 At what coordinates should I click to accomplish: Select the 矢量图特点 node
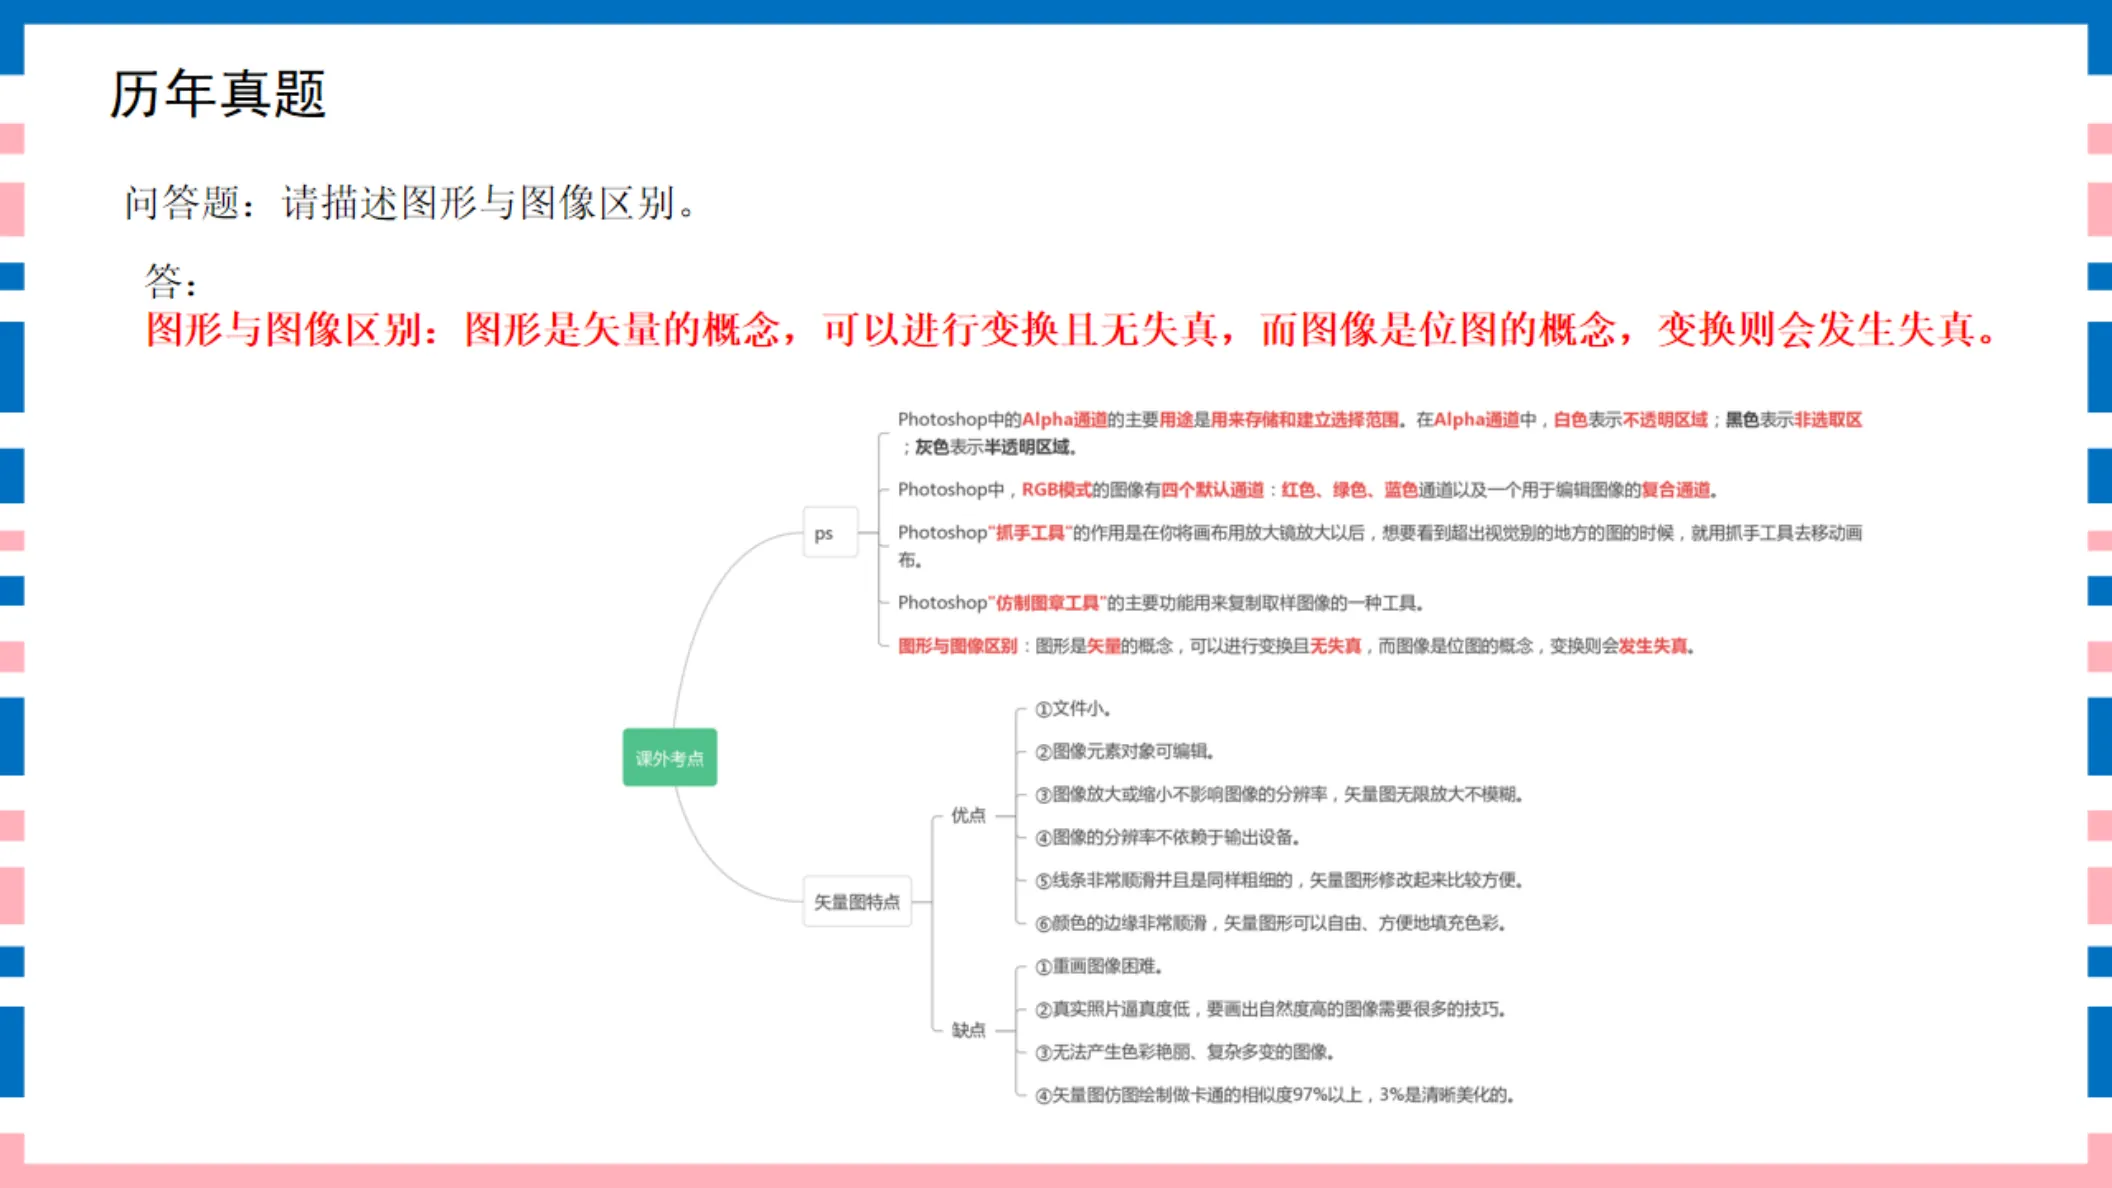[857, 902]
